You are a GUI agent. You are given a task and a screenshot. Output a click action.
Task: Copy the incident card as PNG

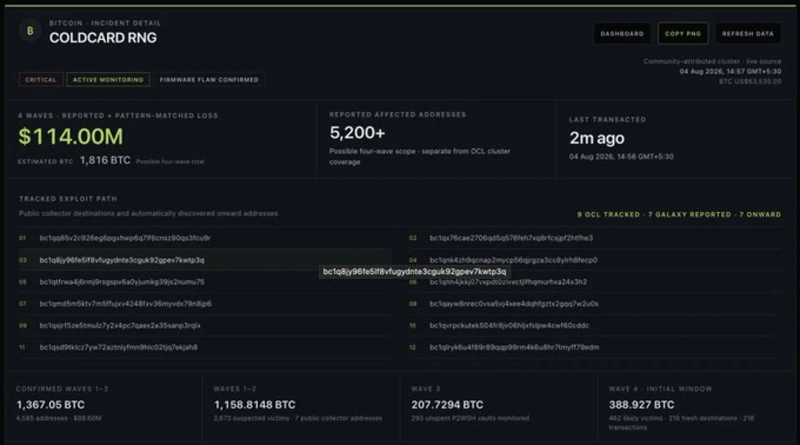coord(683,34)
